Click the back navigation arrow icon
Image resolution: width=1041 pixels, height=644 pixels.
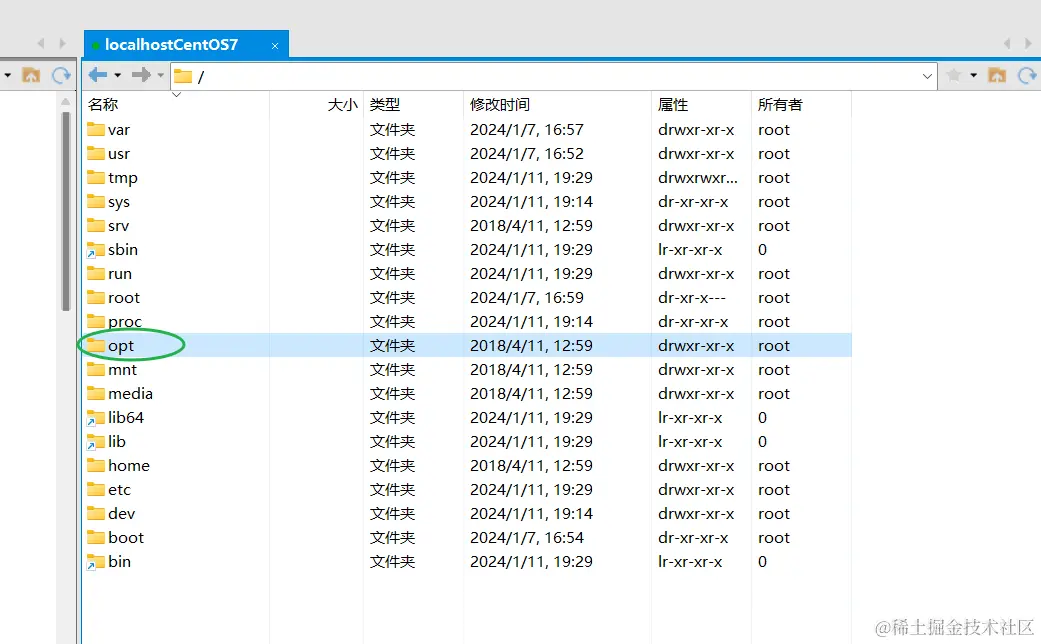pos(98,75)
